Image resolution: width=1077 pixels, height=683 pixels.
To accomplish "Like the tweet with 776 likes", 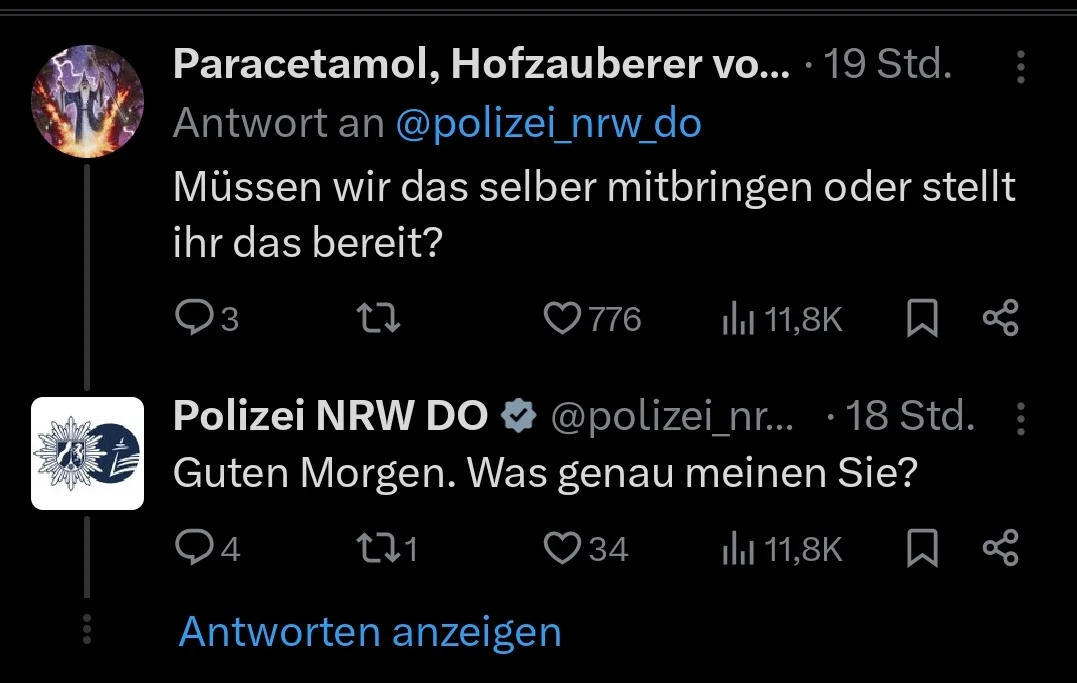I will 592,318.
